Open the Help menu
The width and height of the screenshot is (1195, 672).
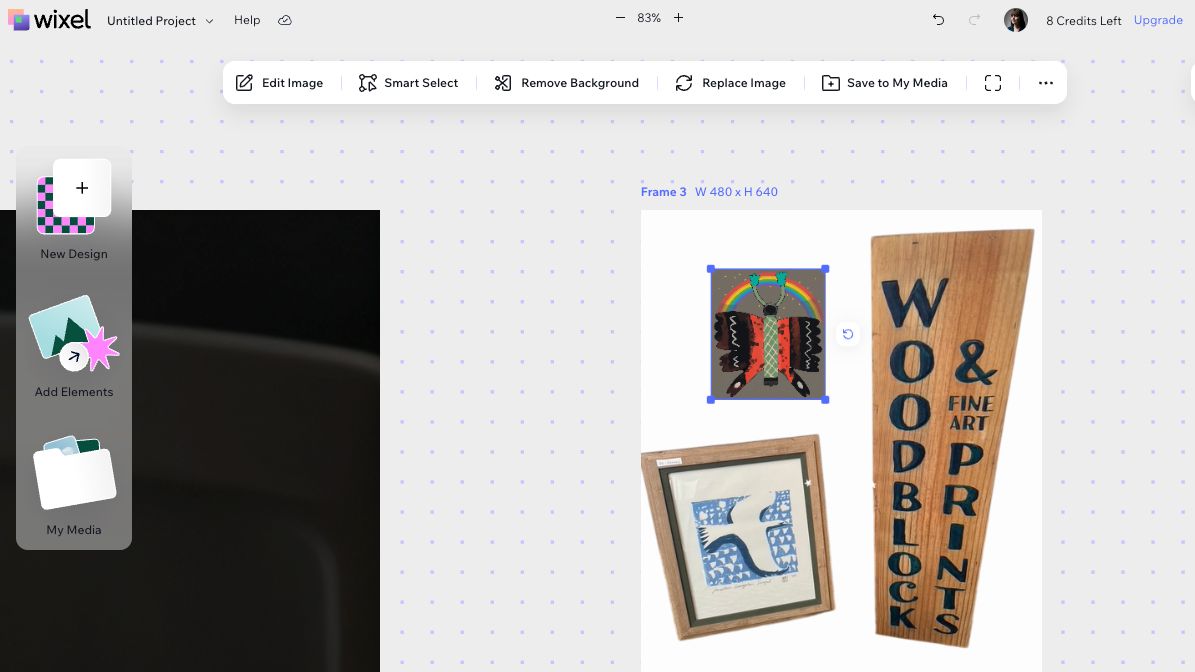click(247, 20)
